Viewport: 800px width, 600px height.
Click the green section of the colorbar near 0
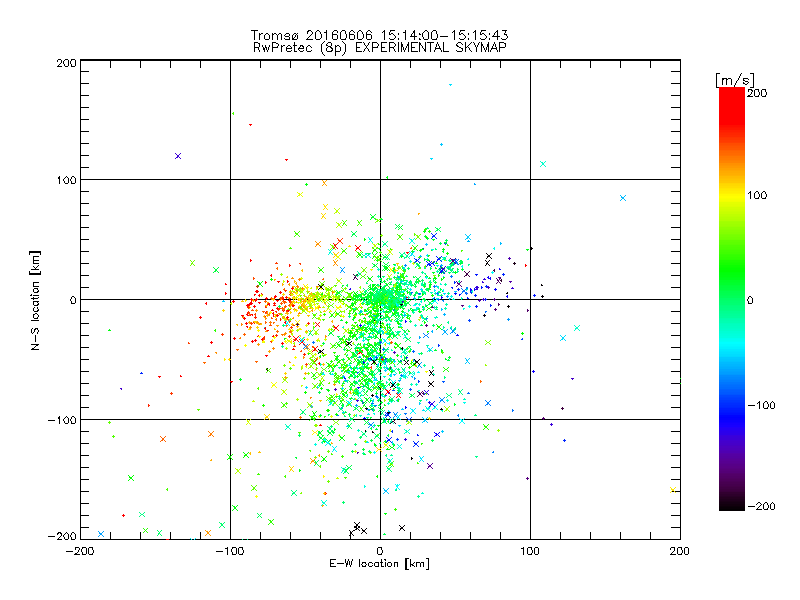click(x=732, y=299)
